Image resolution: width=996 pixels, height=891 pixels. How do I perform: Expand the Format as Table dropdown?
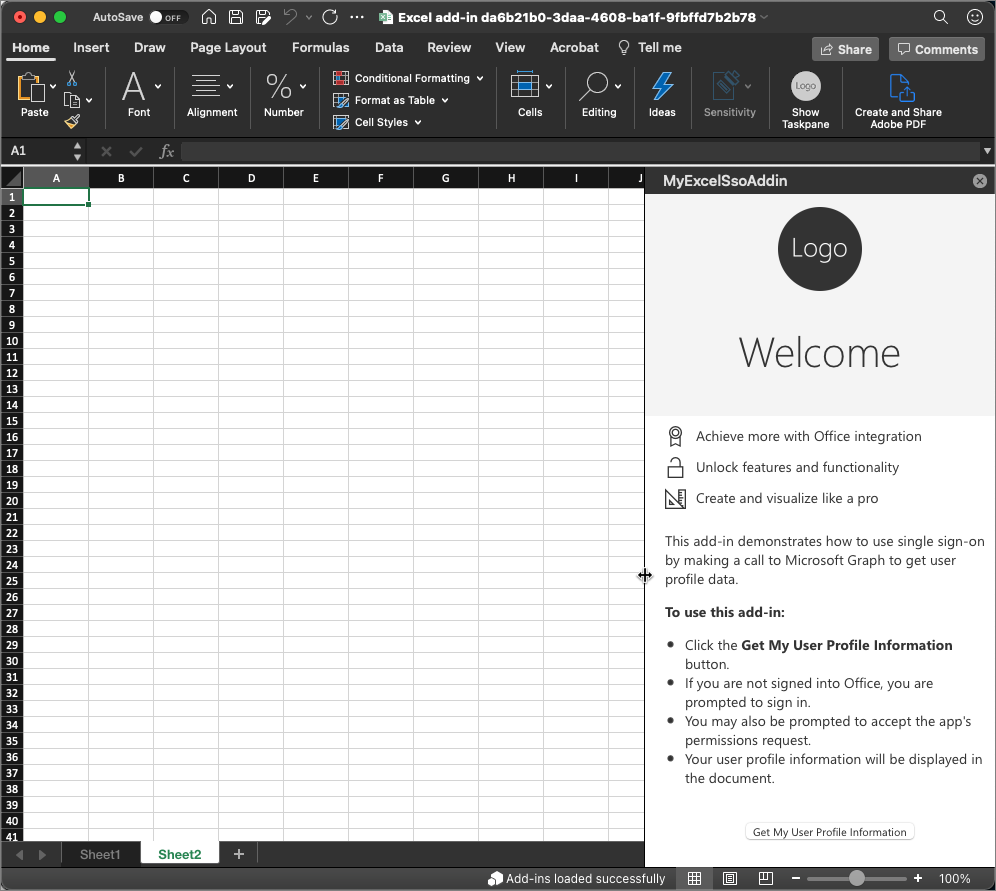coord(445,100)
